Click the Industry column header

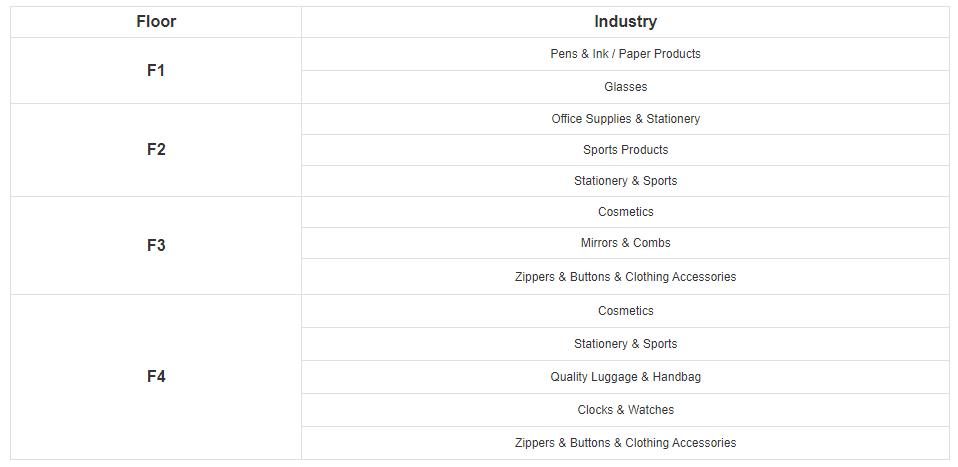[625, 22]
